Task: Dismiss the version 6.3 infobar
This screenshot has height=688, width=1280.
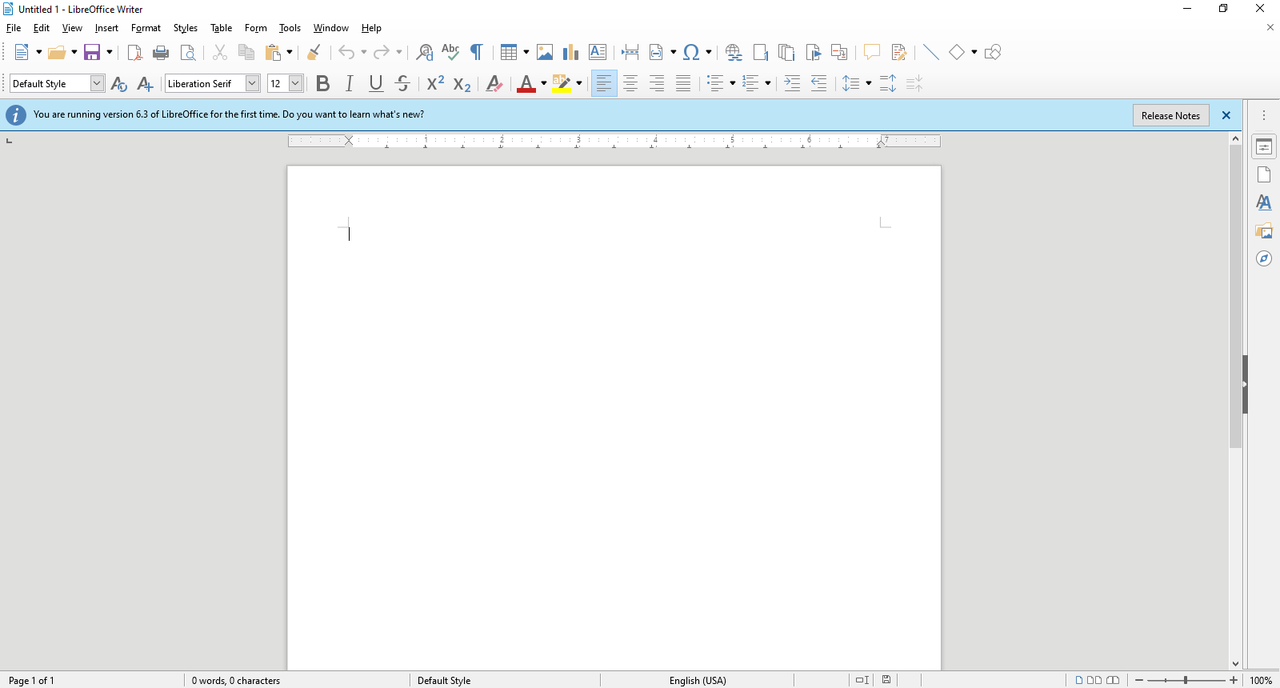Action: click(x=1226, y=115)
